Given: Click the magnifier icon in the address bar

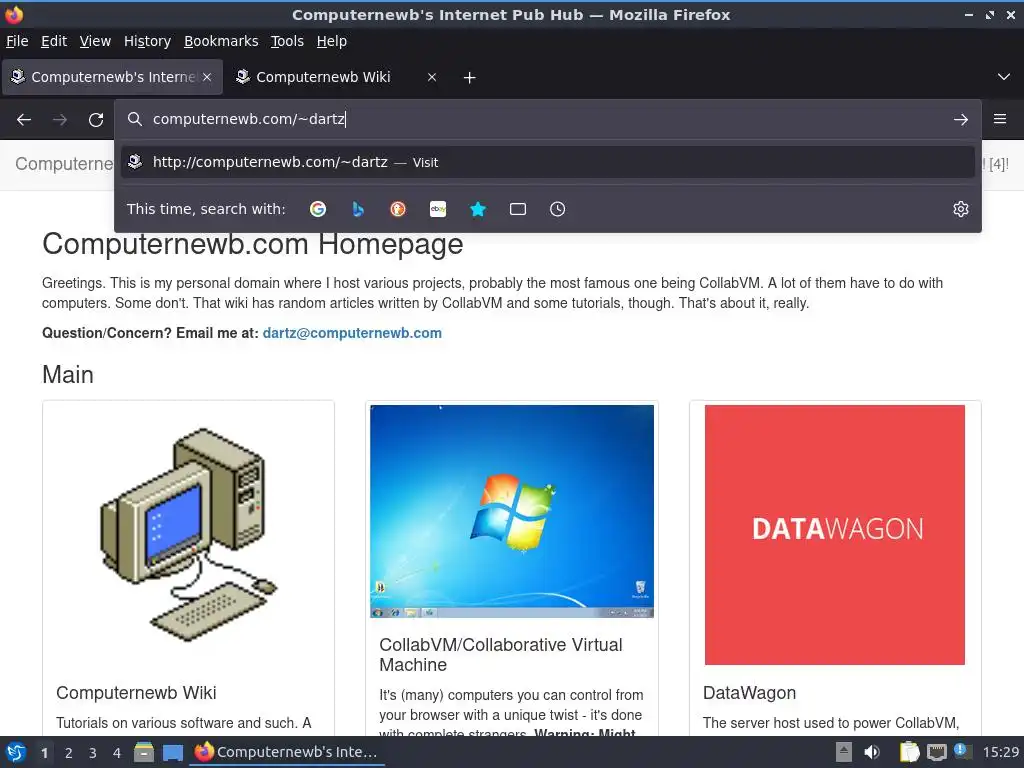Looking at the screenshot, I should click(x=135, y=119).
